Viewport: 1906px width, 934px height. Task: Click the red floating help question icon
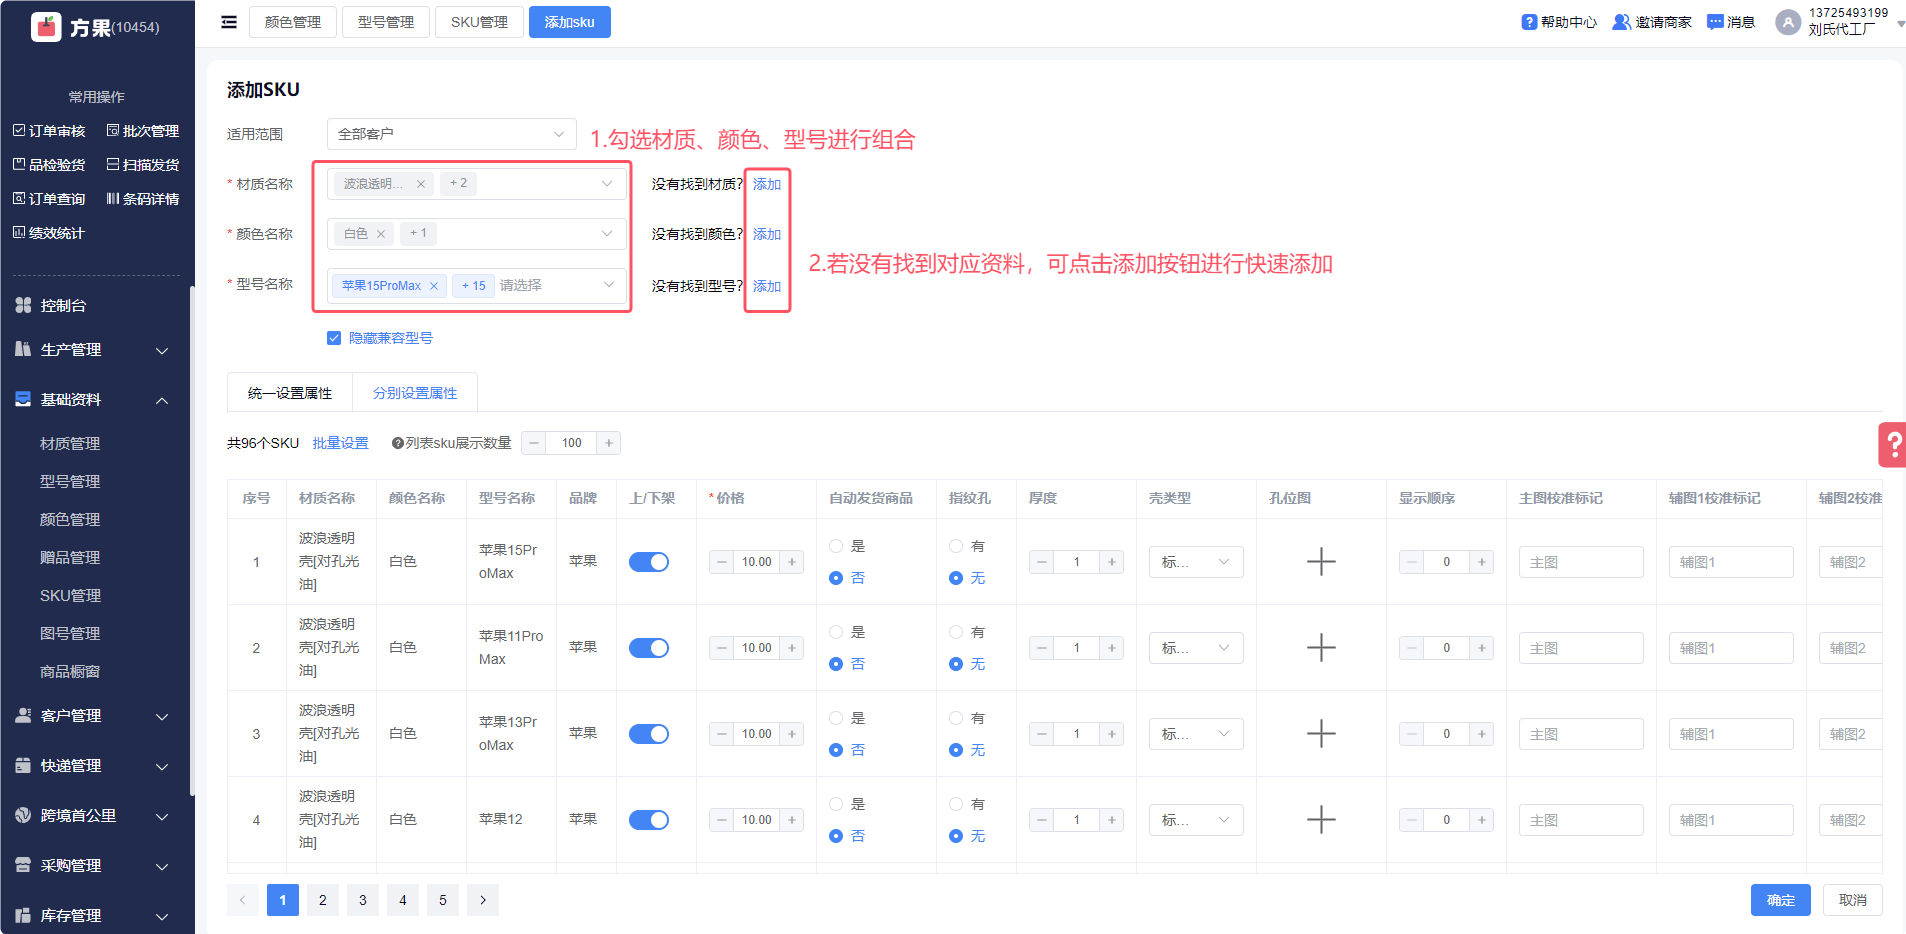[1893, 445]
